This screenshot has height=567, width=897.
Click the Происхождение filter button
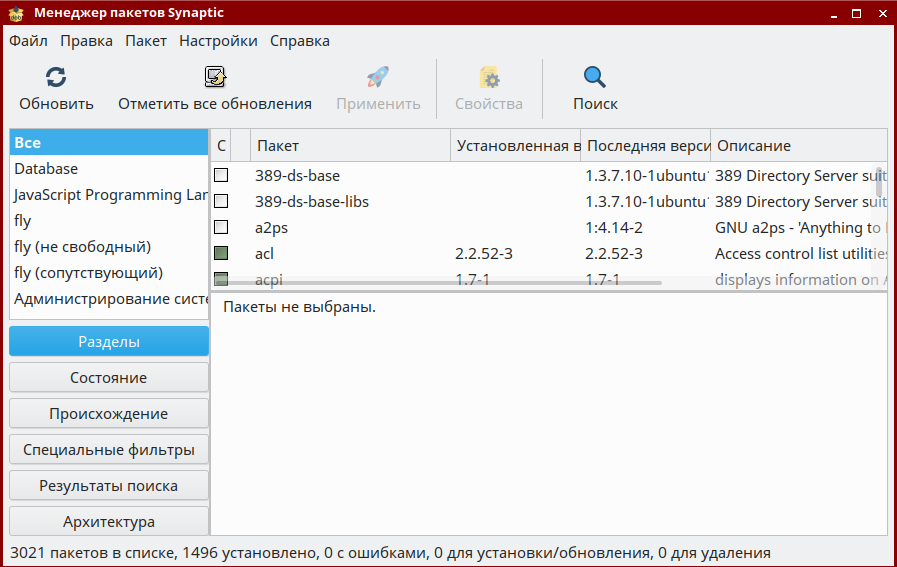tap(109, 414)
